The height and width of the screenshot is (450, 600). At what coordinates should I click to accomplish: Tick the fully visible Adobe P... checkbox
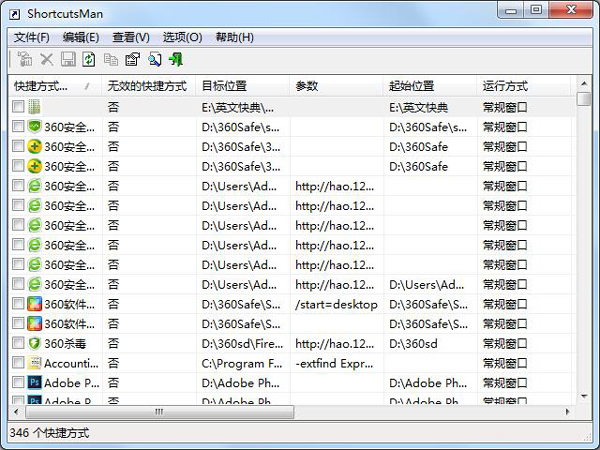click(x=18, y=382)
